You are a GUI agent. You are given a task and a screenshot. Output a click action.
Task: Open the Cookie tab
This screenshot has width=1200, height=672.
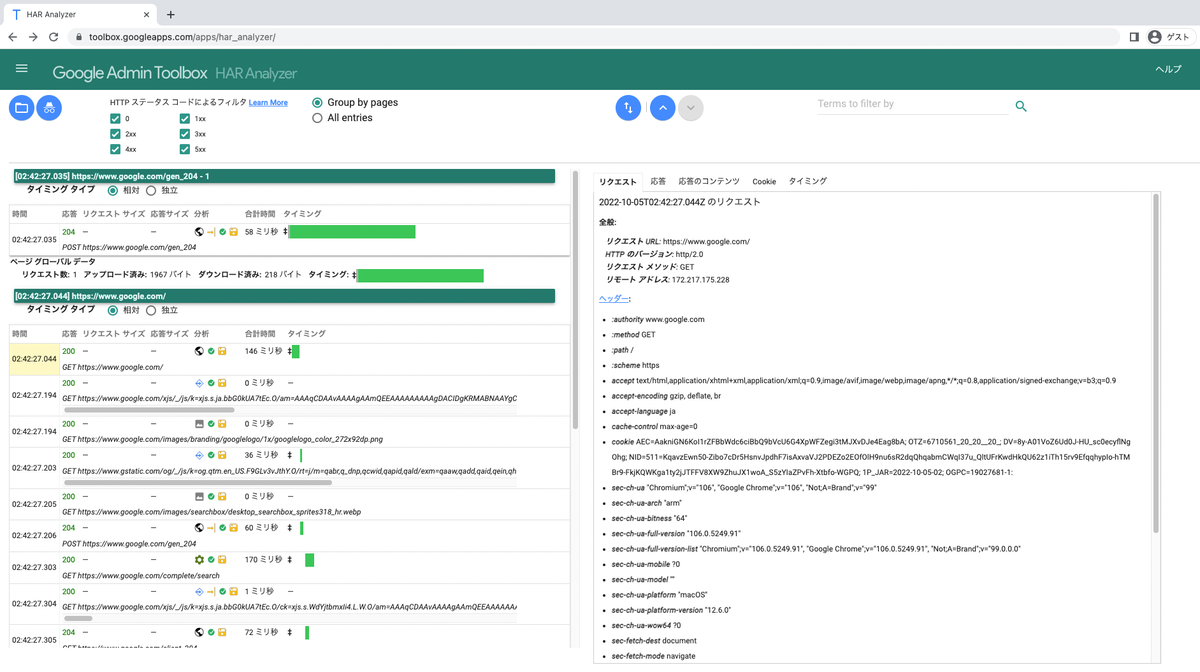coord(764,181)
